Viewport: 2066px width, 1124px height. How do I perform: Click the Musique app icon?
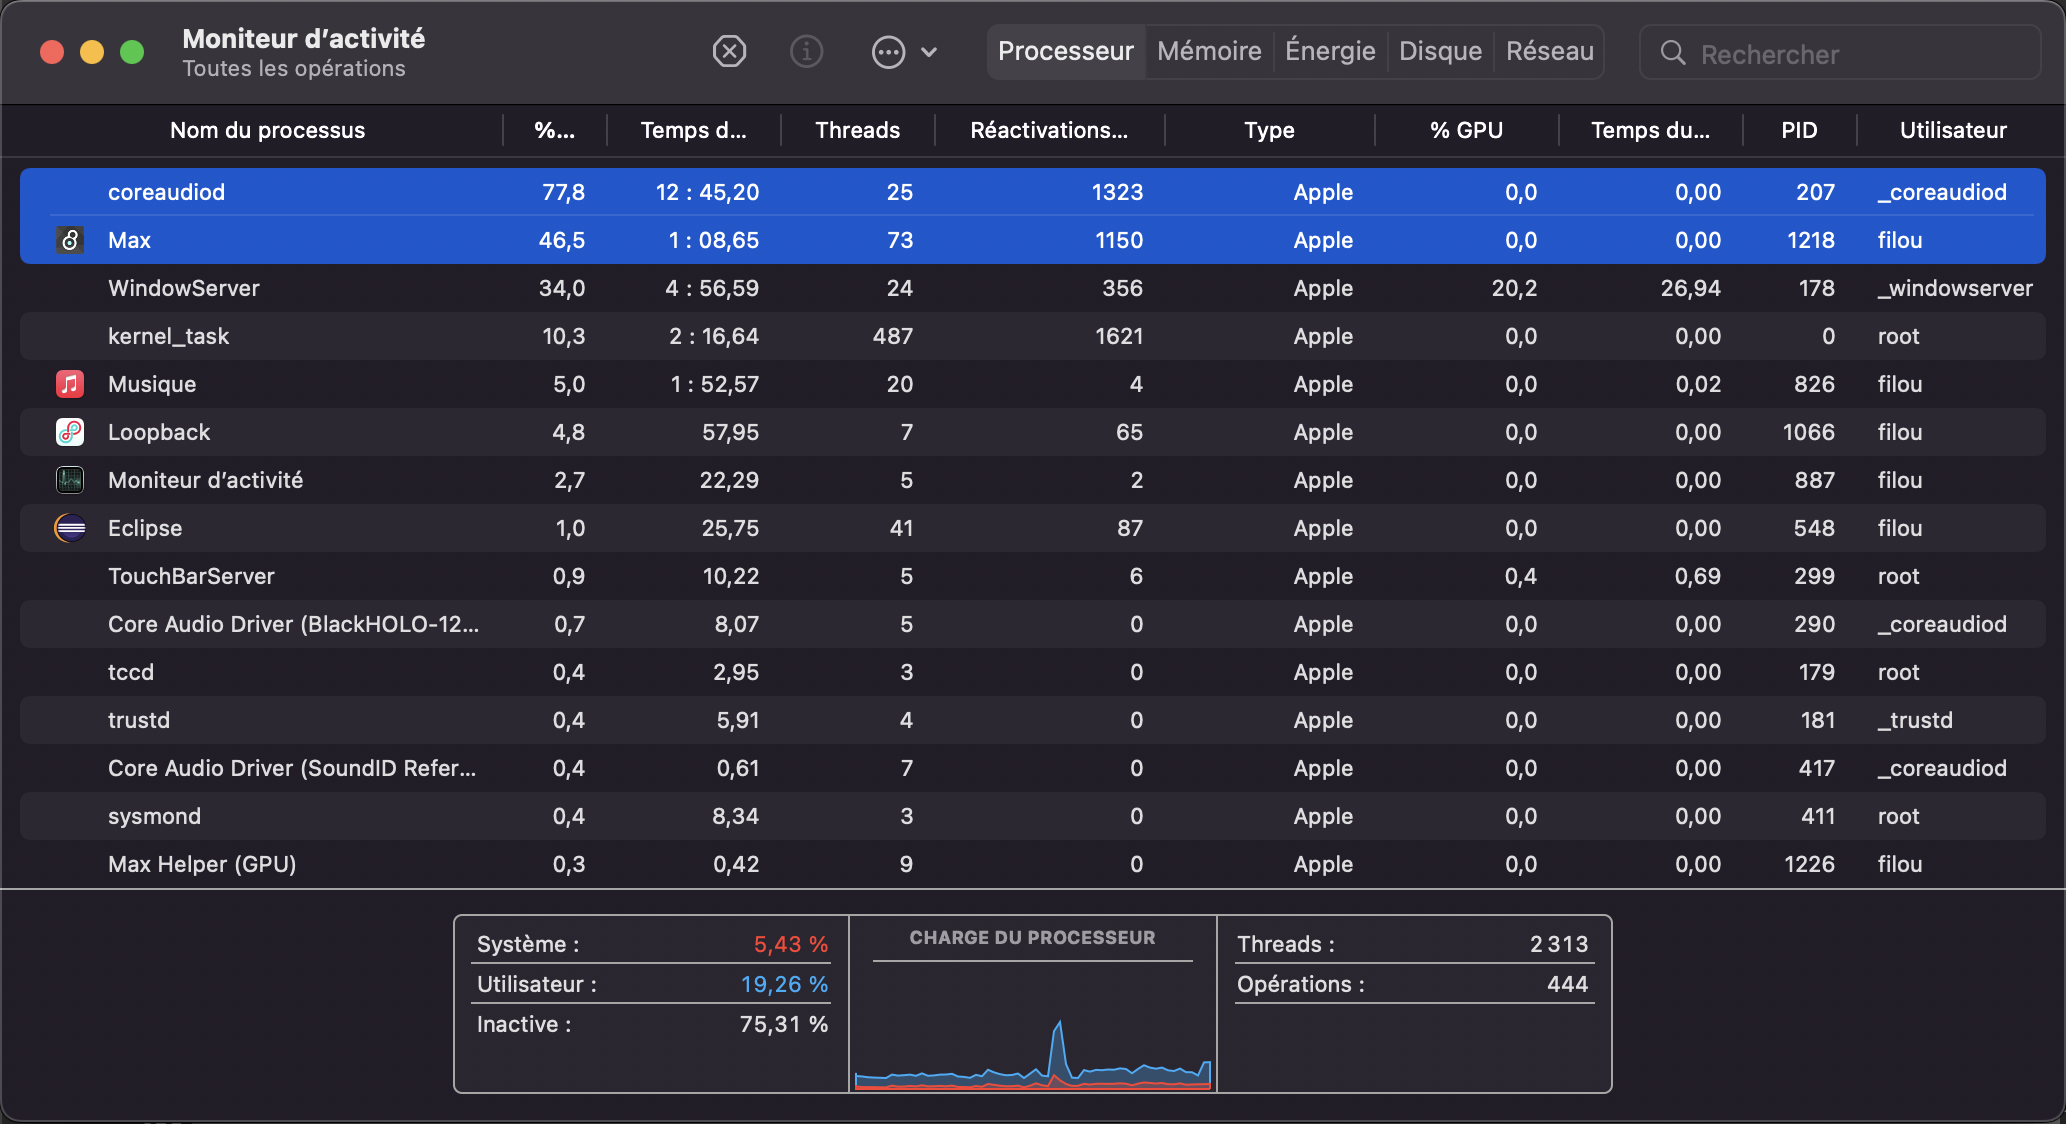[x=70, y=384]
